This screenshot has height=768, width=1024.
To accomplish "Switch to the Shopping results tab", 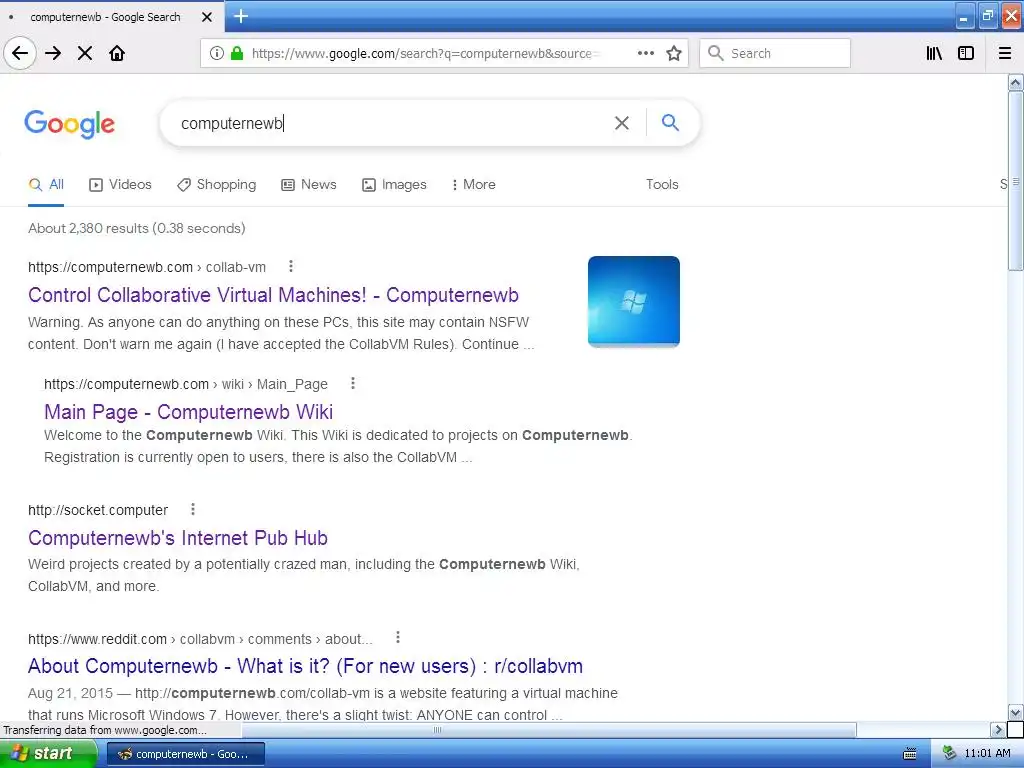I will pos(217,185).
